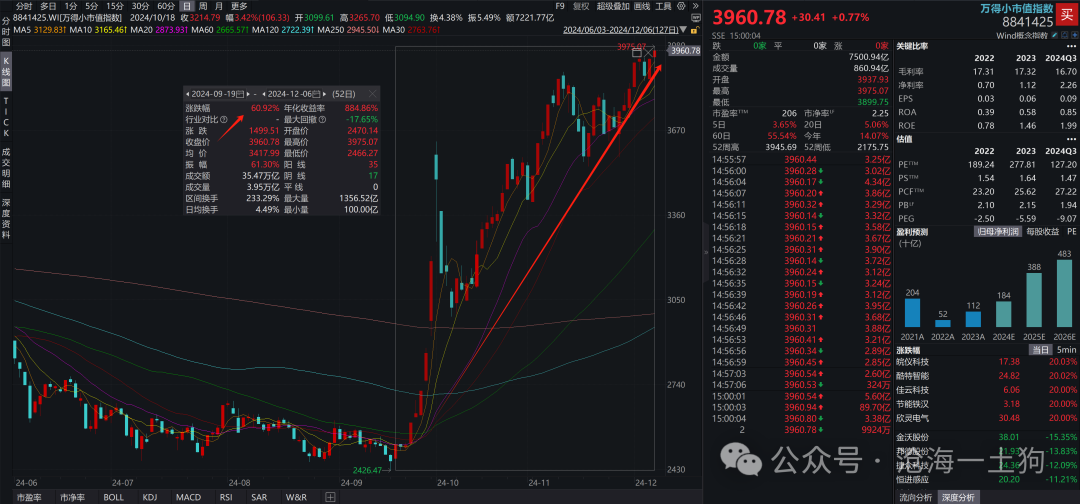Switch to 每股收益 forecast tab
Viewport: 1080px width, 504px height.
(1044, 232)
